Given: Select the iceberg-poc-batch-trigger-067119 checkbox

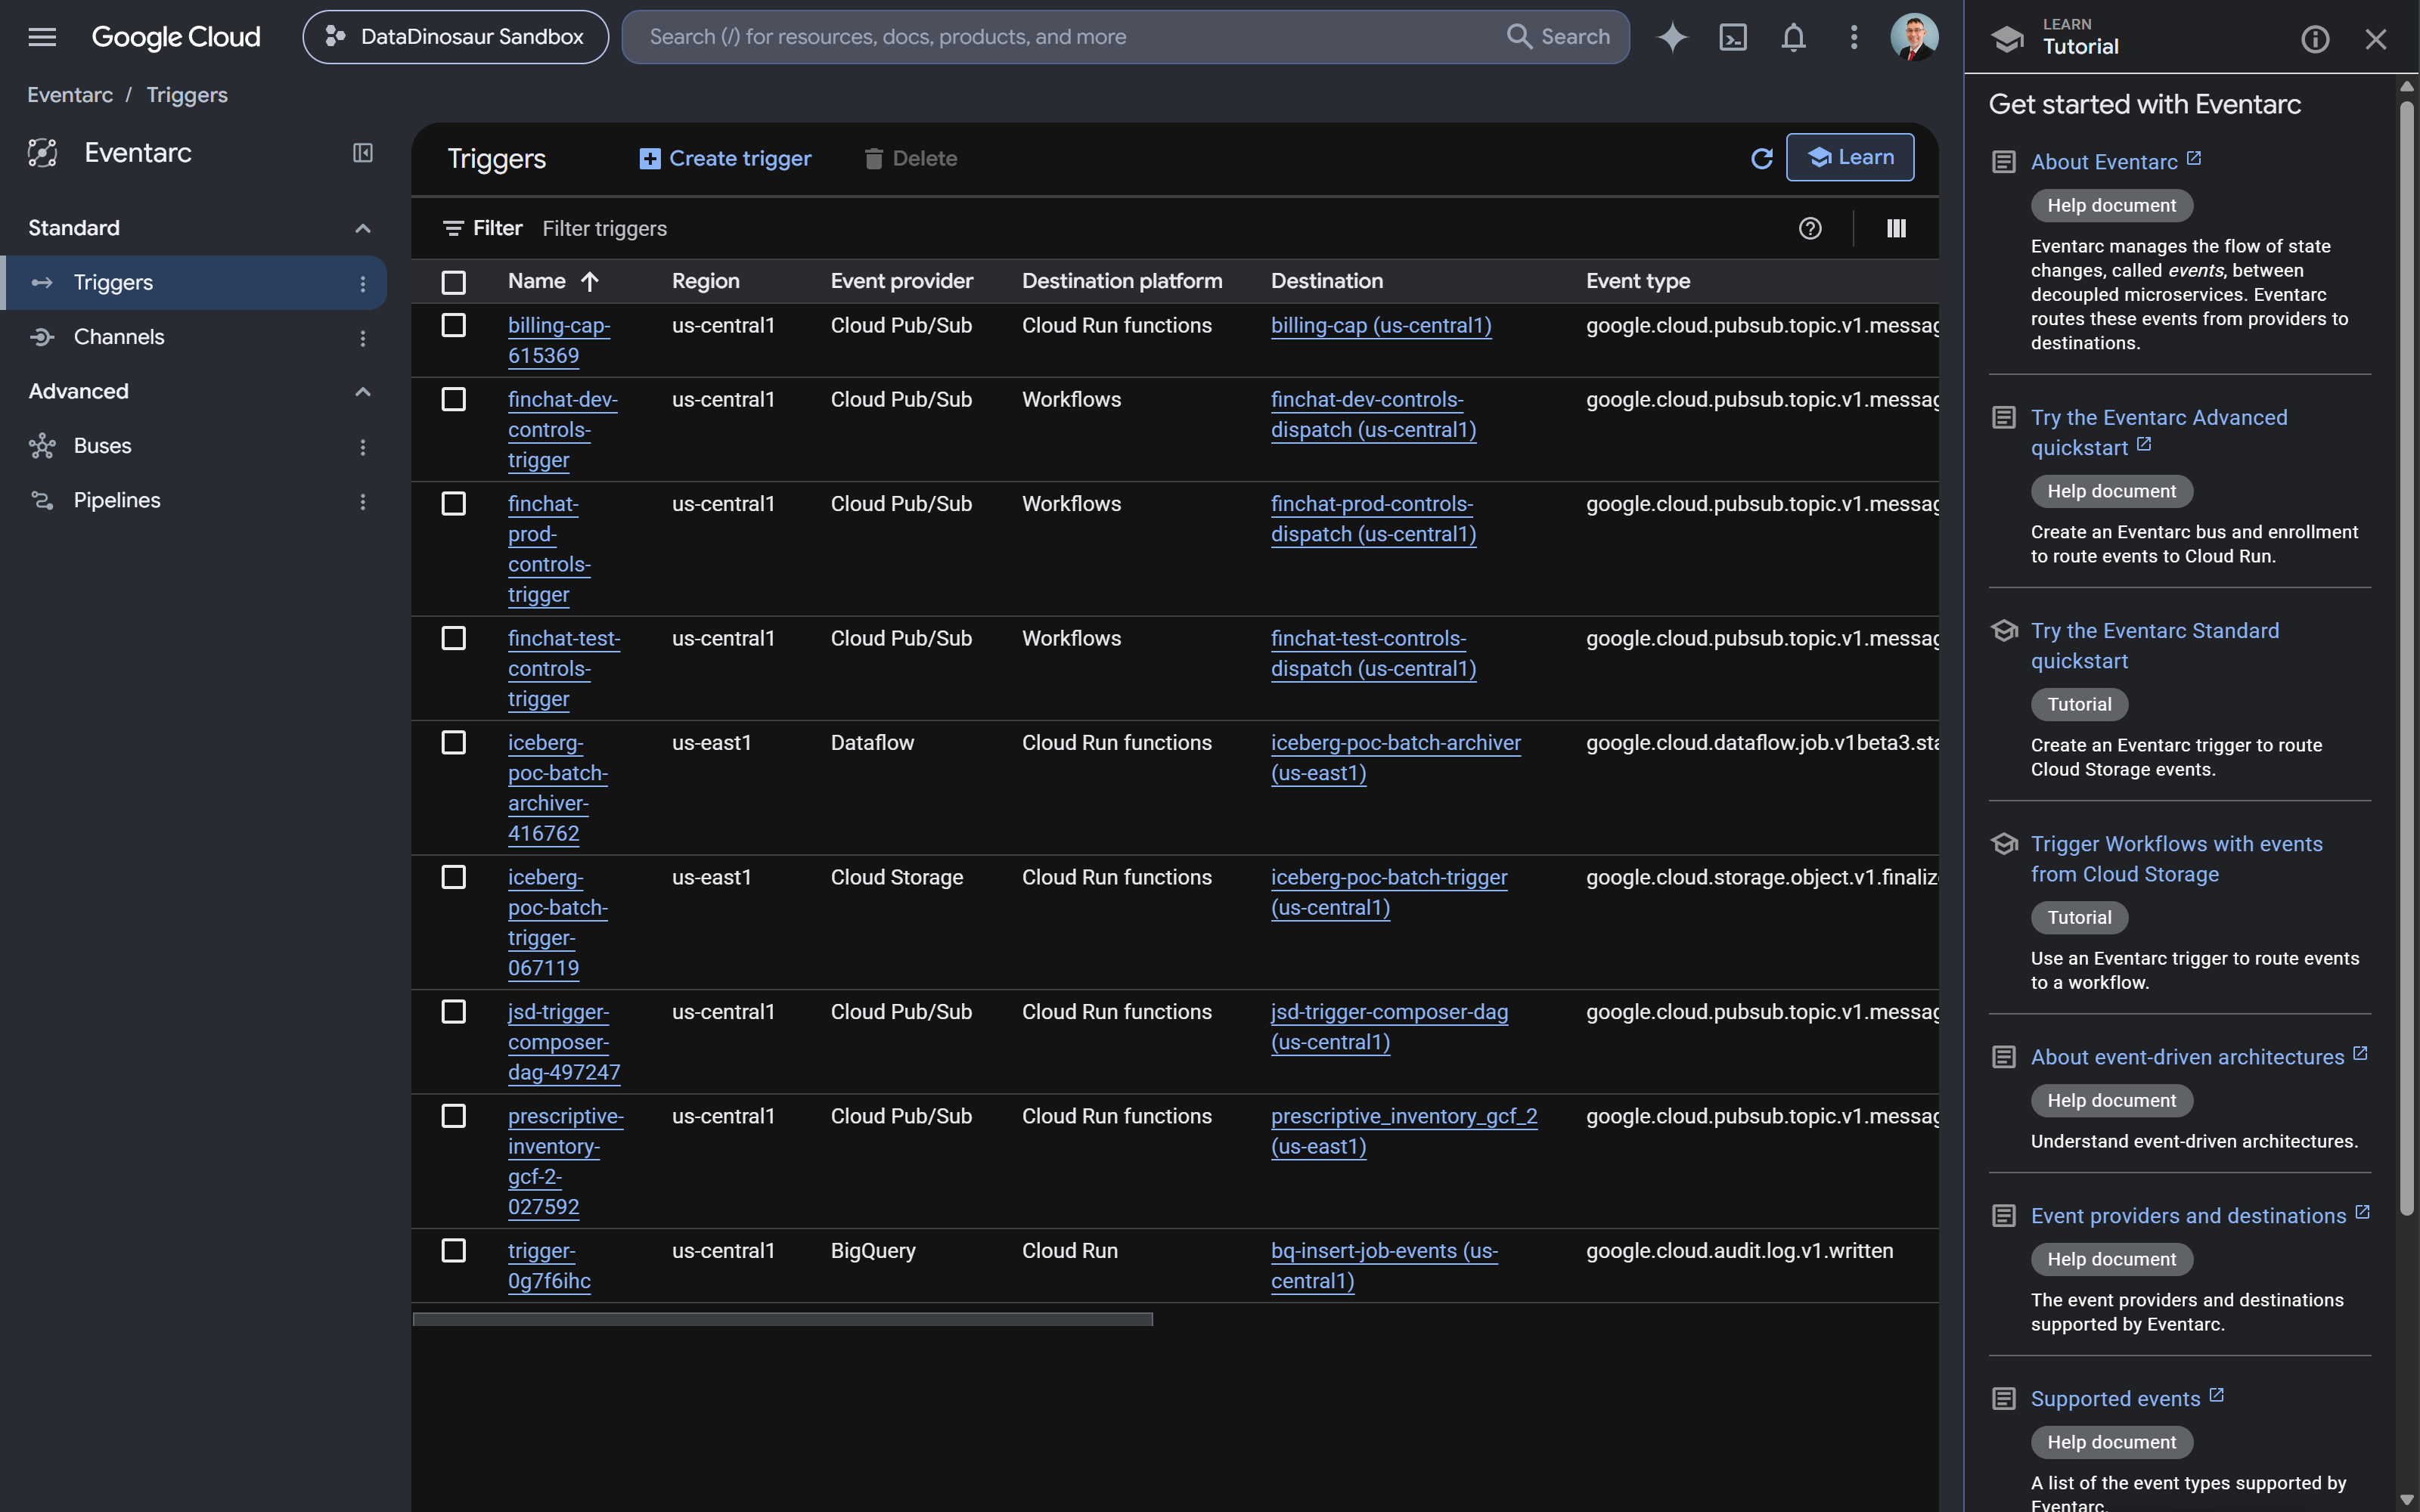Looking at the screenshot, I should [454, 877].
